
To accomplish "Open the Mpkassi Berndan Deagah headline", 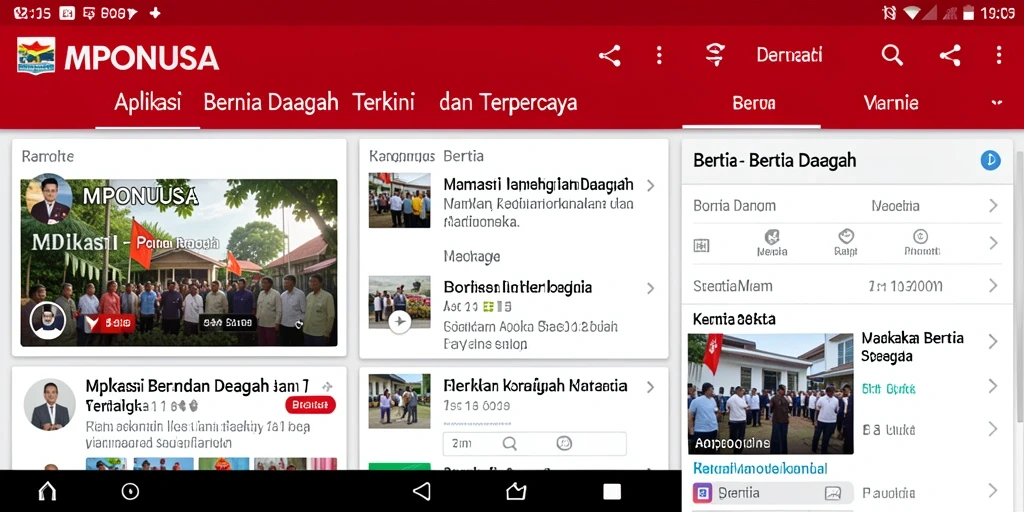I will point(197,395).
